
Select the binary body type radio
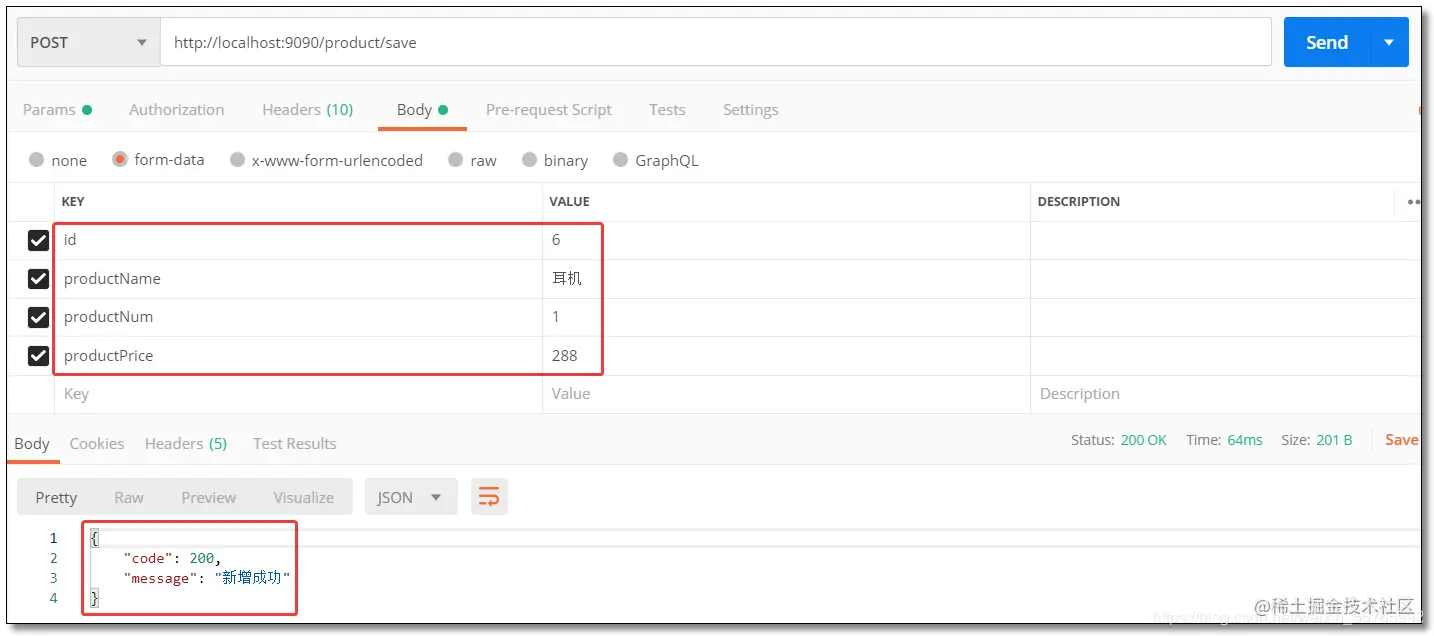529,160
